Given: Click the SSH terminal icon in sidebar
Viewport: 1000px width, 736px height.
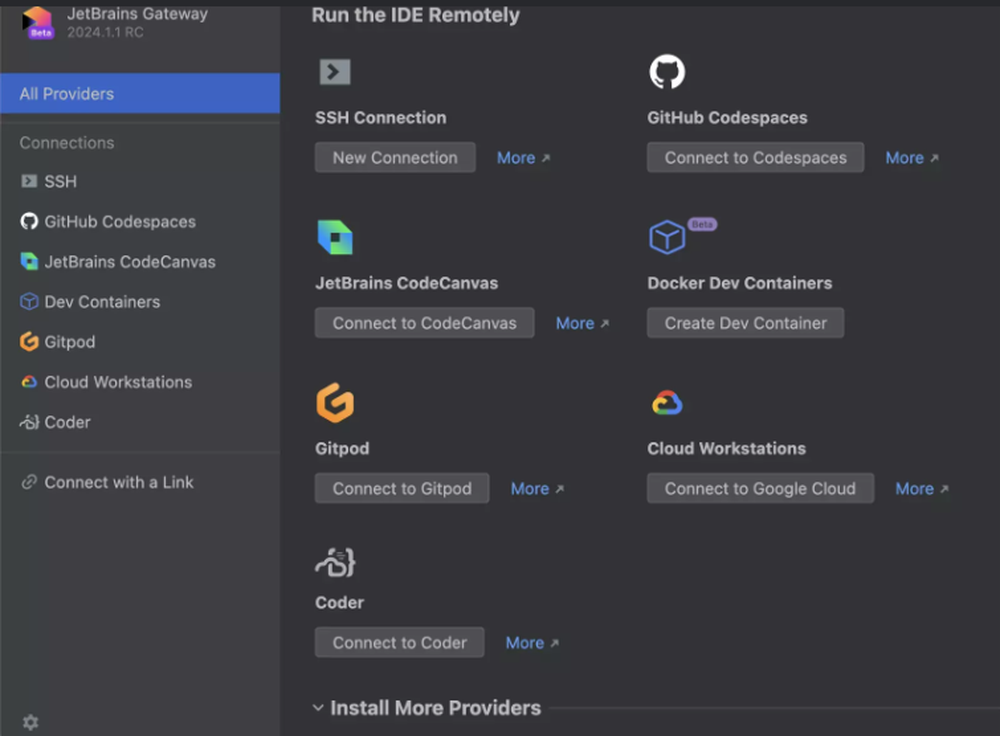Looking at the screenshot, I should (x=29, y=181).
